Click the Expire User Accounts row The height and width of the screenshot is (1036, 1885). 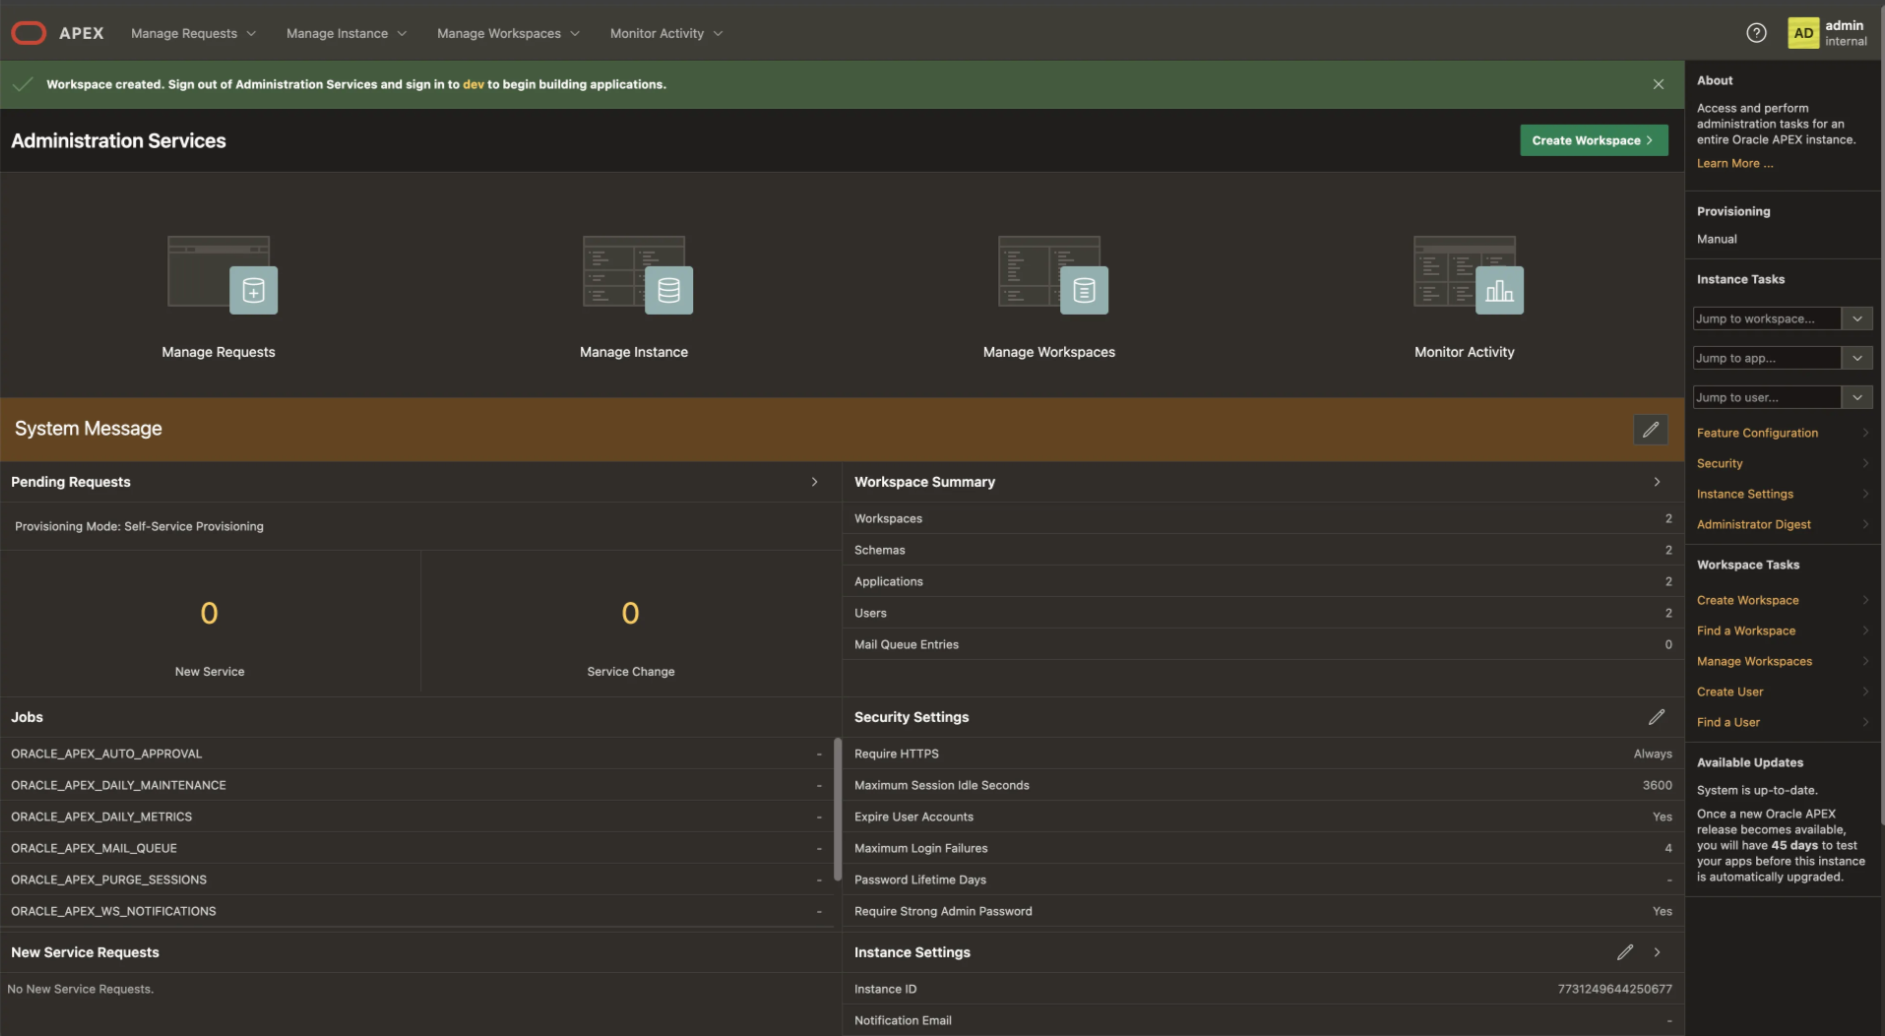[x=1263, y=816]
